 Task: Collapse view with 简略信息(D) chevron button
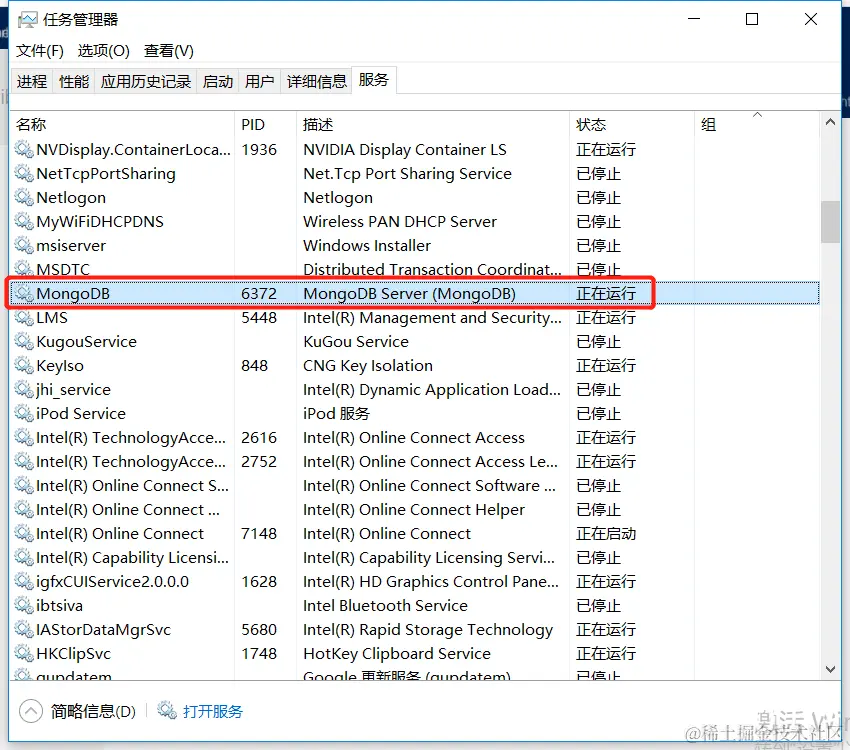point(31,711)
